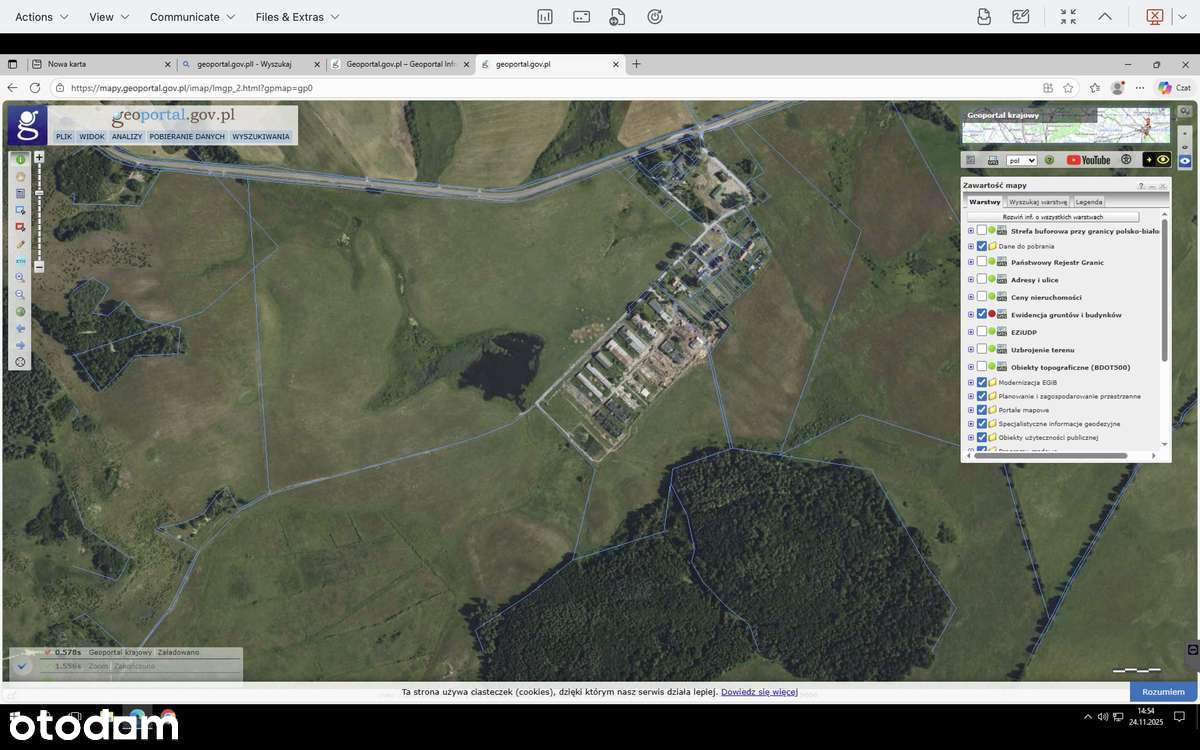The image size is (1200, 750).
Task: Expand the Adresy i ulice tree node
Action: click(971, 280)
